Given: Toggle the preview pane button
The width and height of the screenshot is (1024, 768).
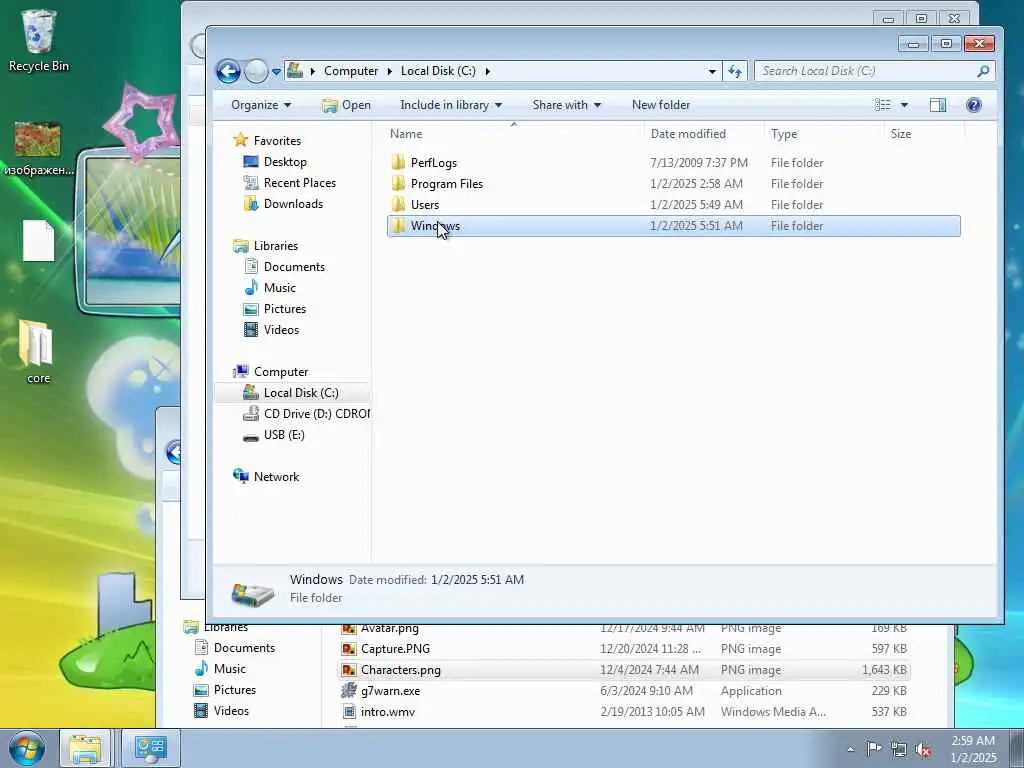Looking at the screenshot, I should click(938, 105).
